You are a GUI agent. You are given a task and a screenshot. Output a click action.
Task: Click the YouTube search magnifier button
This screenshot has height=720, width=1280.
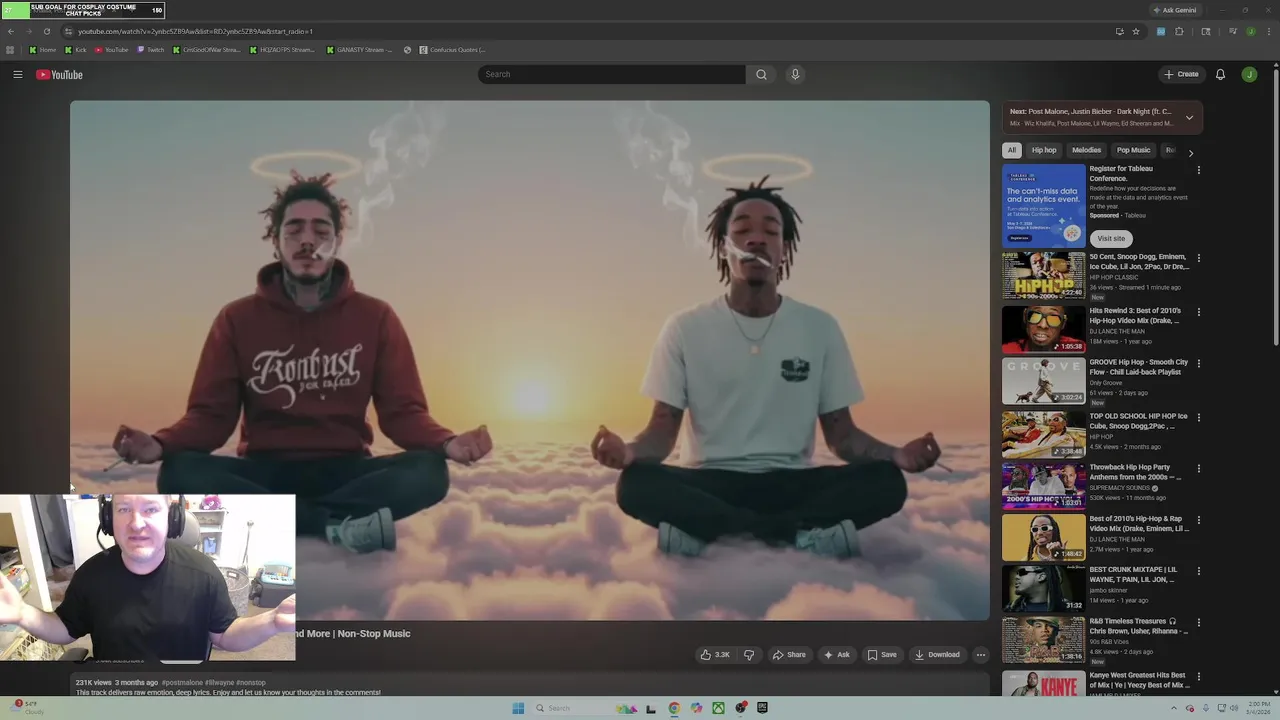coord(761,74)
